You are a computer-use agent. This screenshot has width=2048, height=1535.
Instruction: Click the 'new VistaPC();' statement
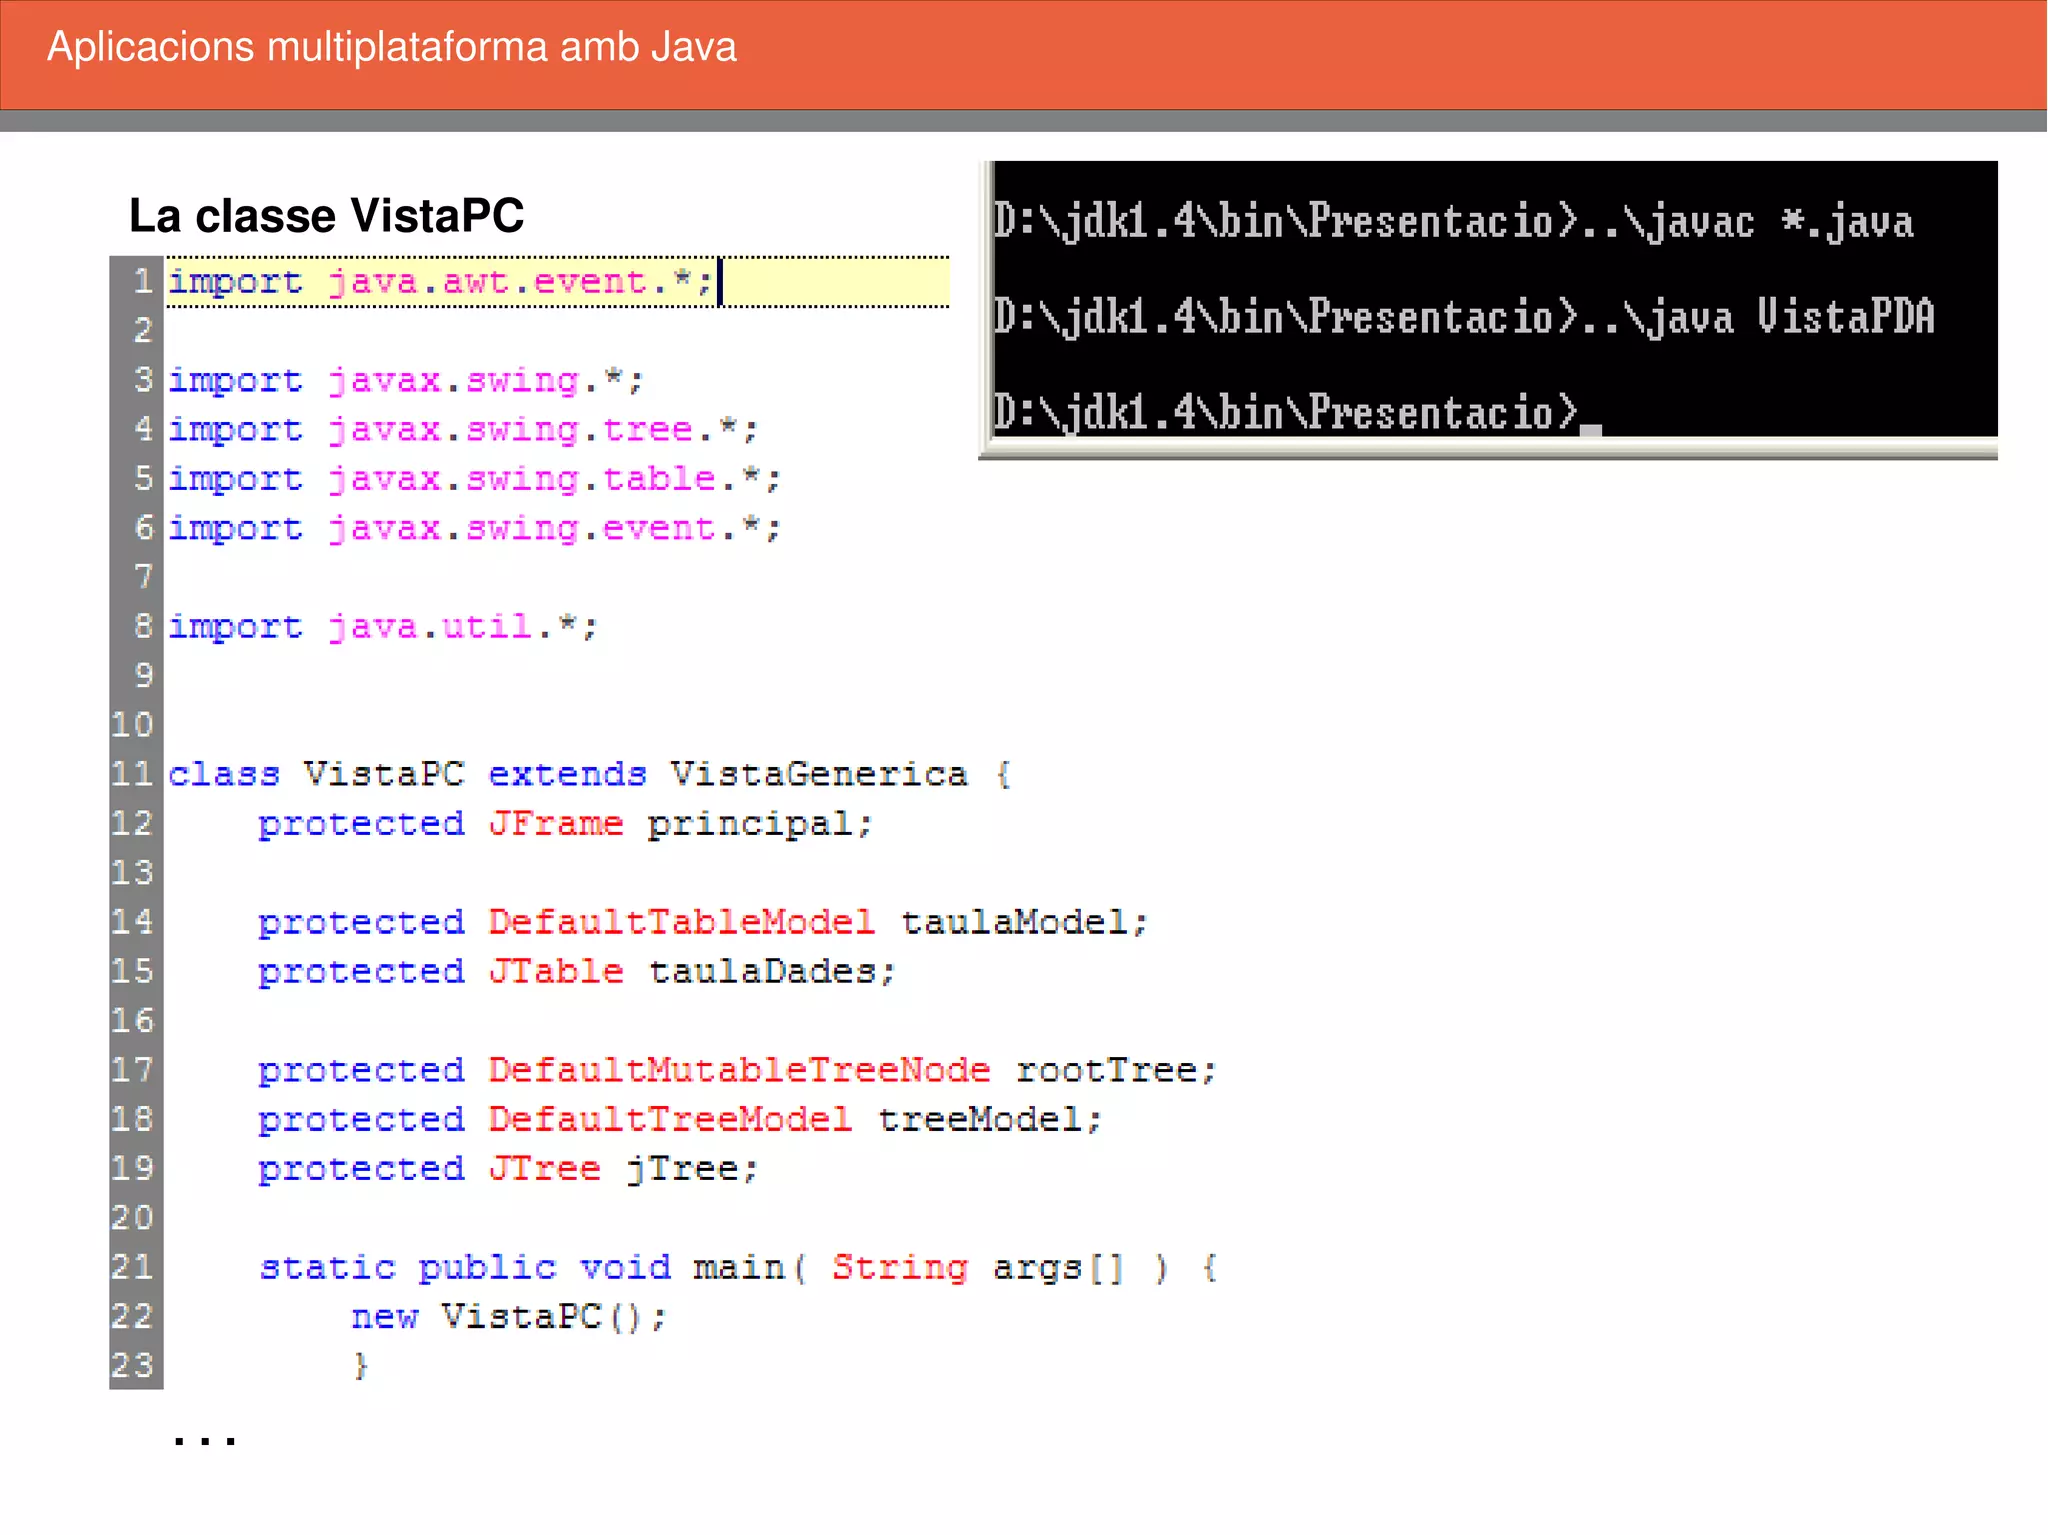(x=508, y=1316)
